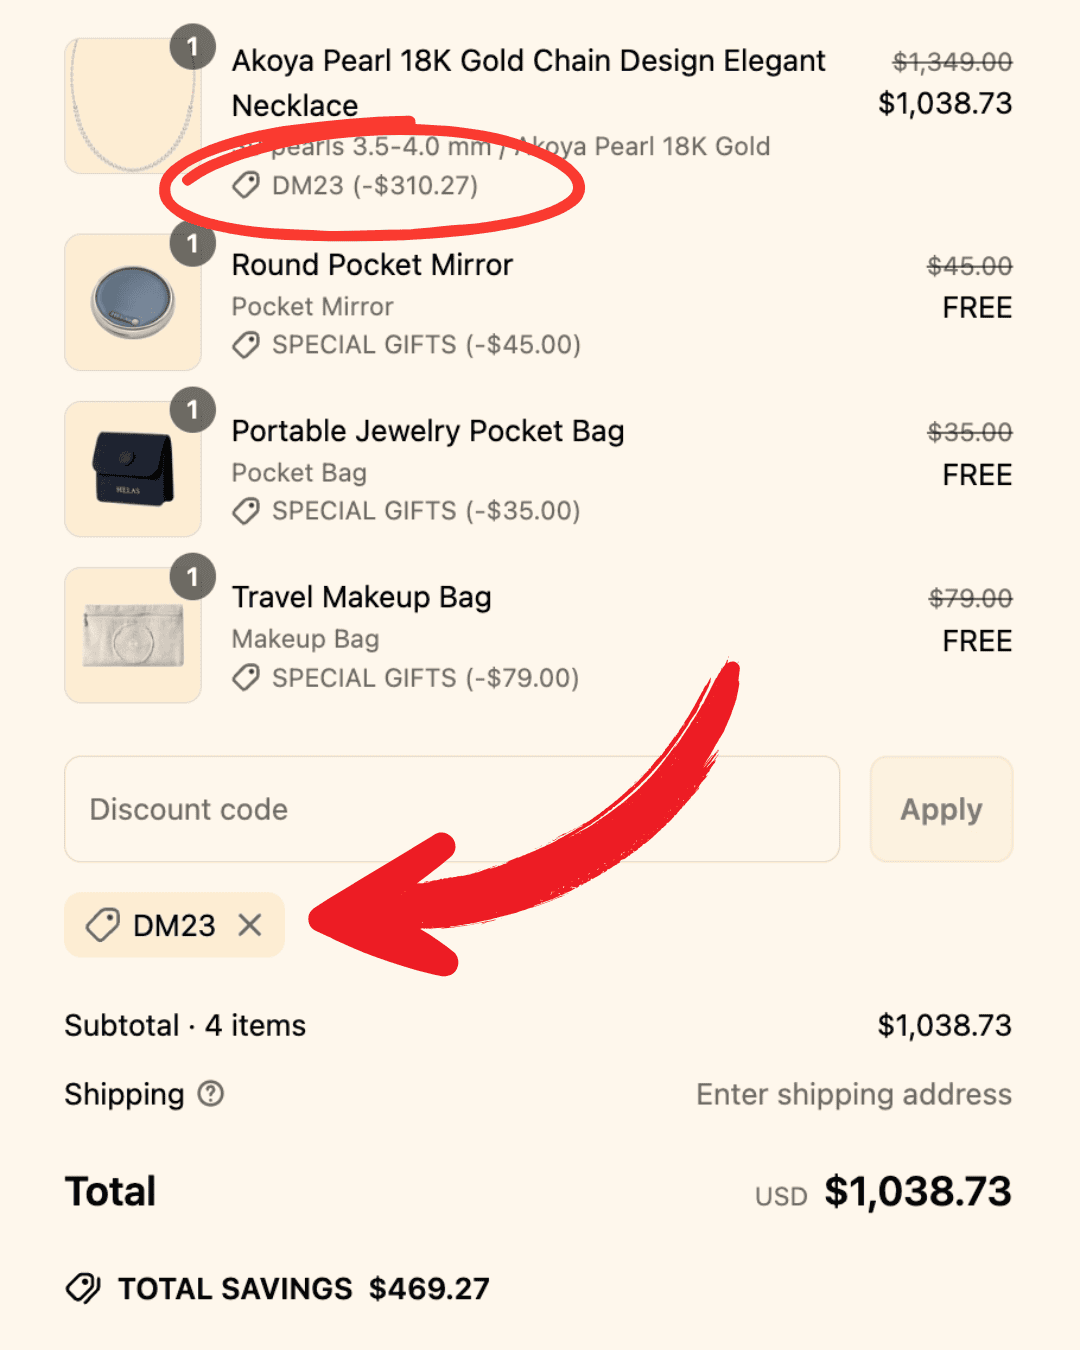This screenshot has width=1080, height=1350.
Task: Click tag icon beside DM23 (-$310.27)
Action: coord(246,186)
